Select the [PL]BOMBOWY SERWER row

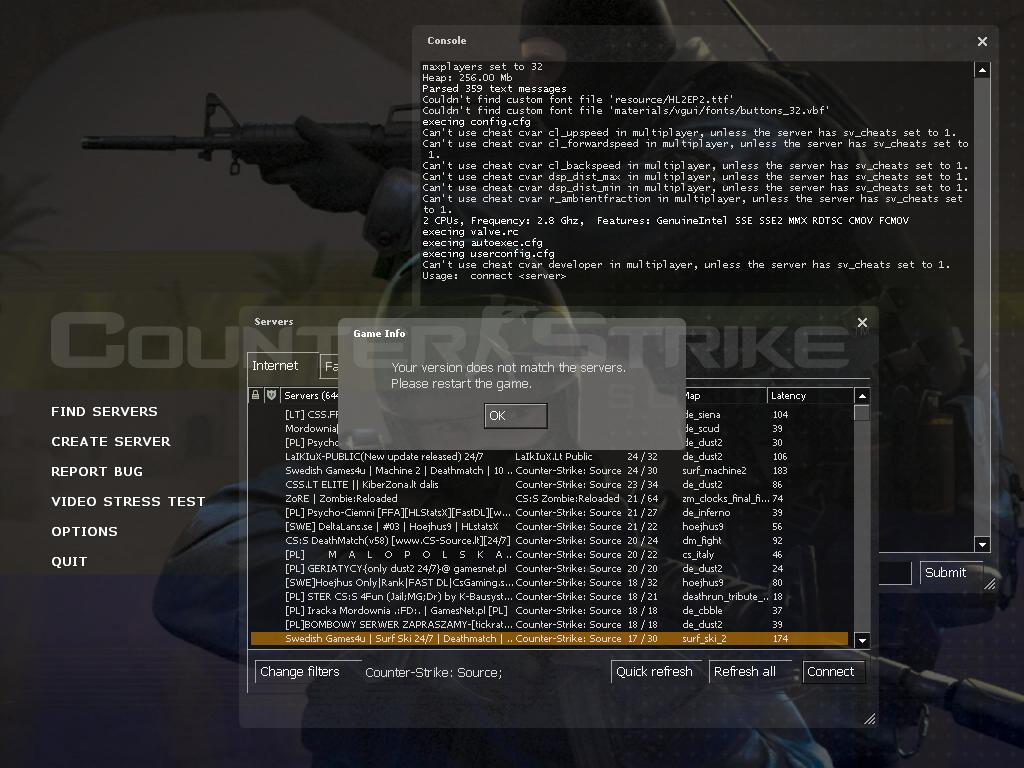[549, 625]
